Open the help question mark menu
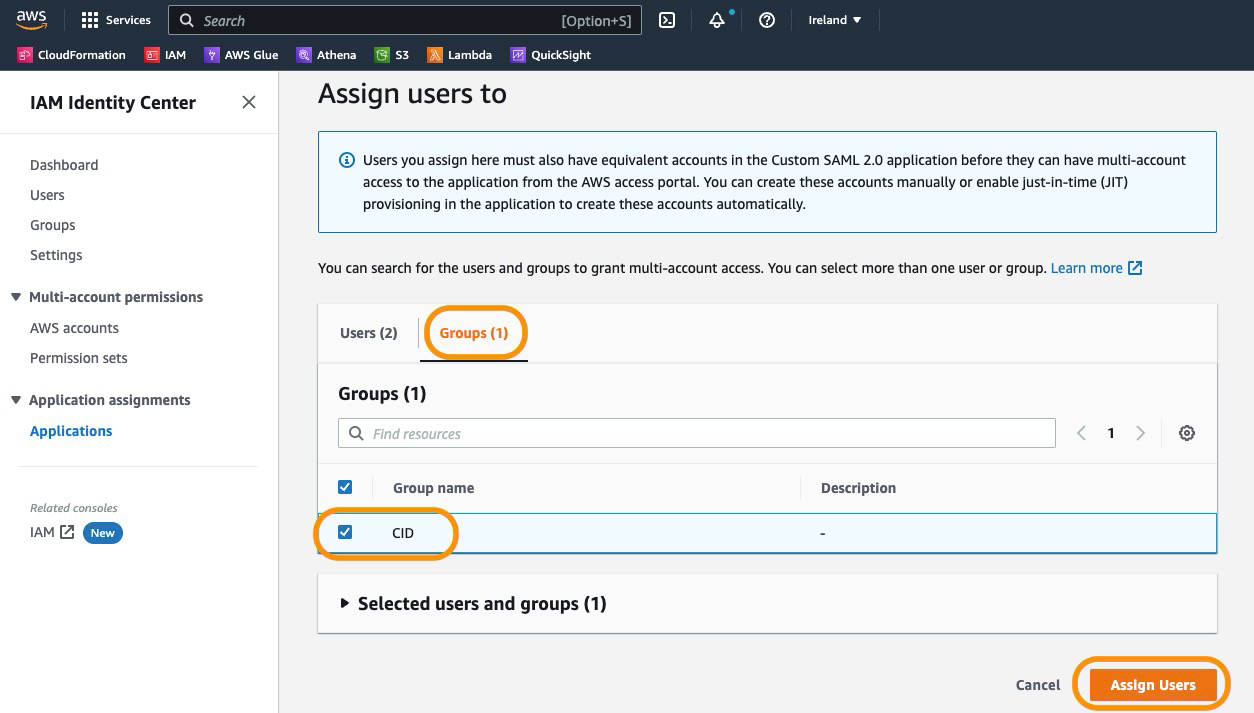Image resolution: width=1254 pixels, height=713 pixels. (767, 20)
